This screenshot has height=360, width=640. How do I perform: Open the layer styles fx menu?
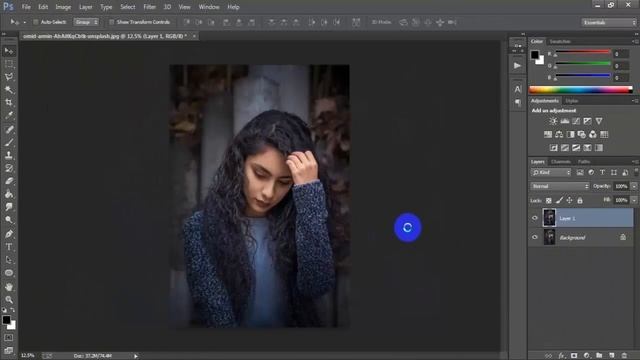561,356
